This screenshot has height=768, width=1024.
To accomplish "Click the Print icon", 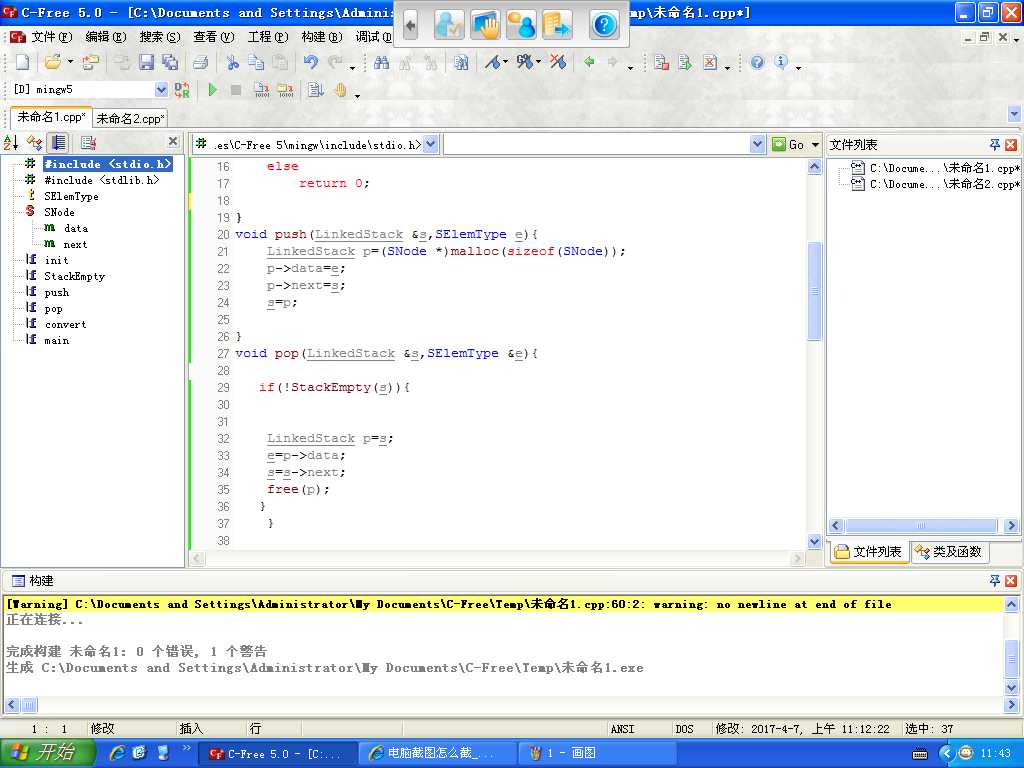I will (200, 62).
